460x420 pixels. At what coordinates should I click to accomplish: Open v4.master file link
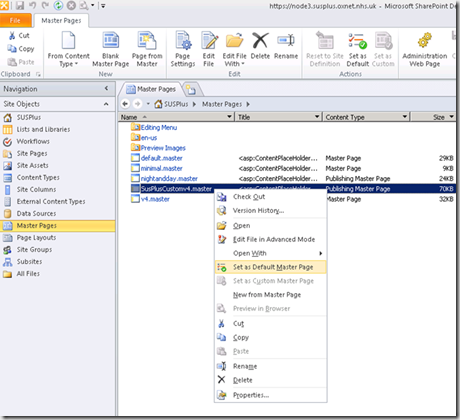point(155,199)
